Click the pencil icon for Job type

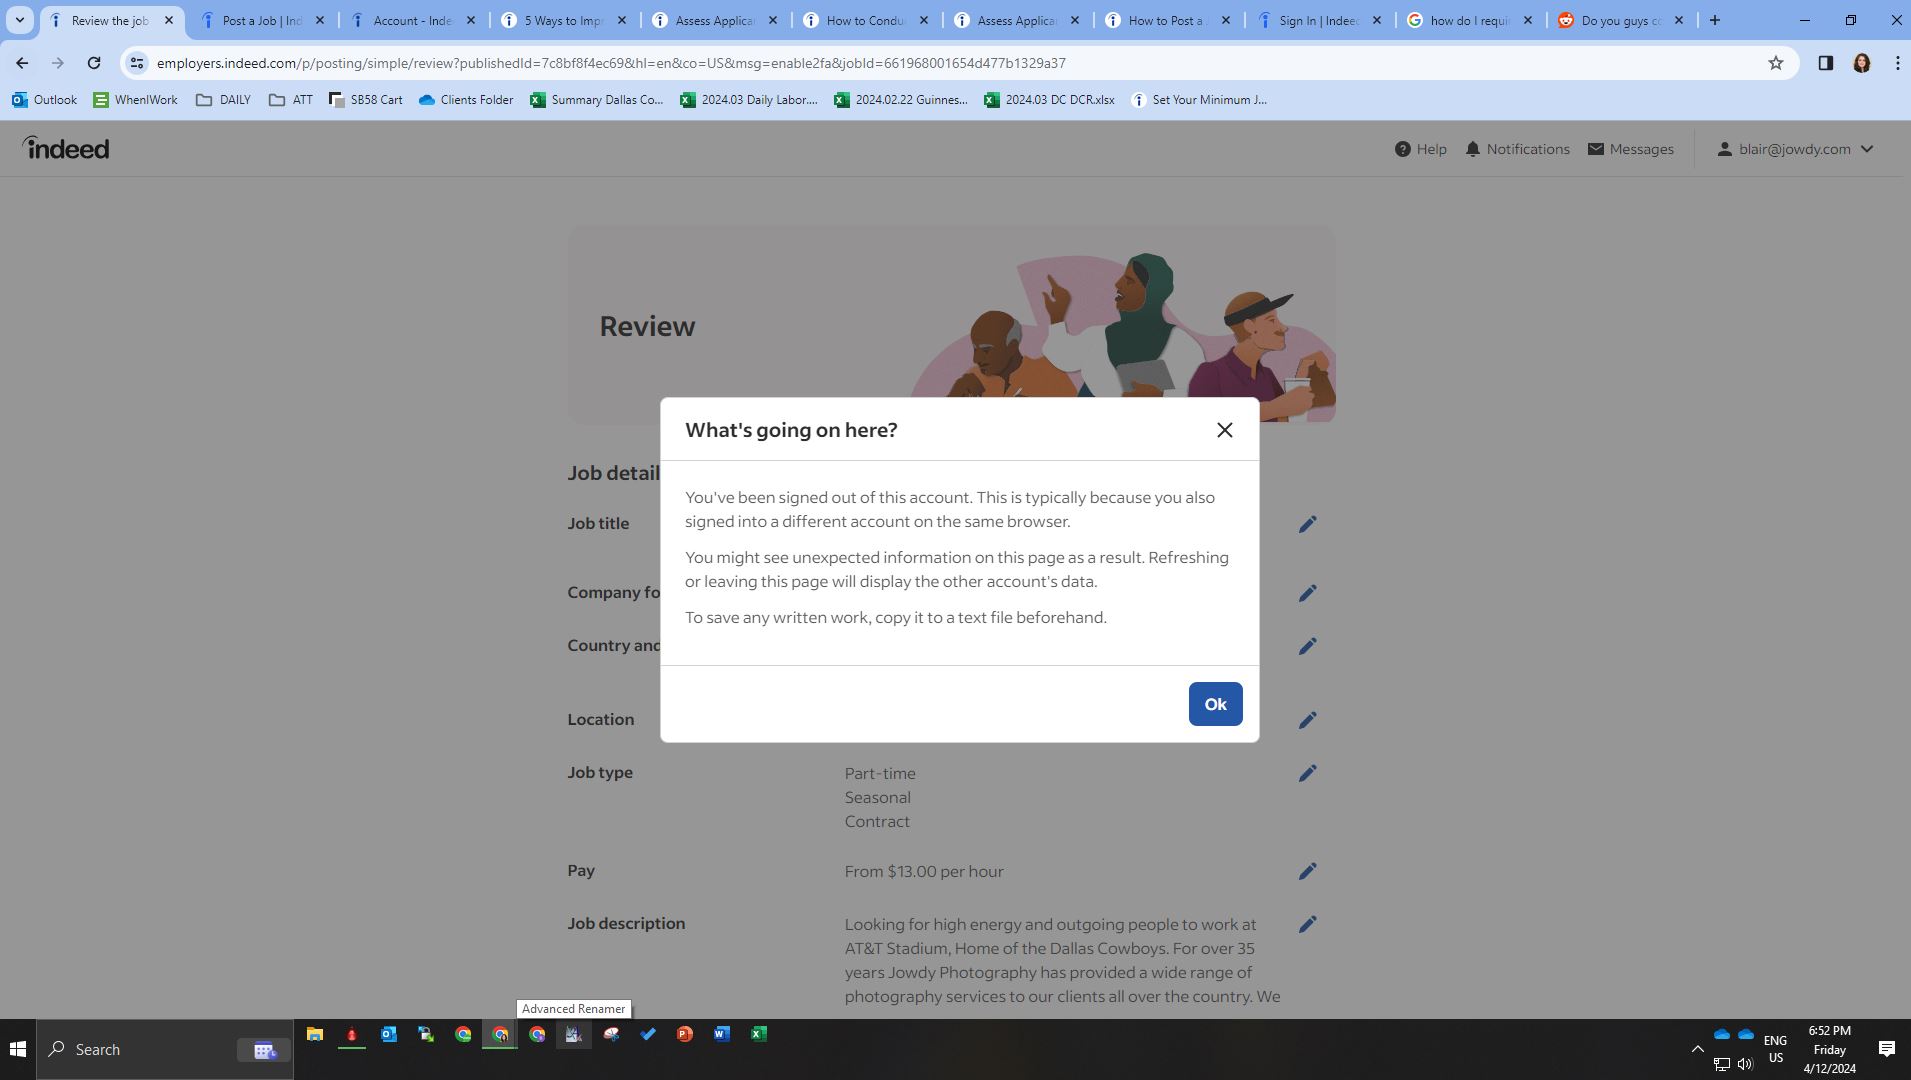click(1307, 773)
